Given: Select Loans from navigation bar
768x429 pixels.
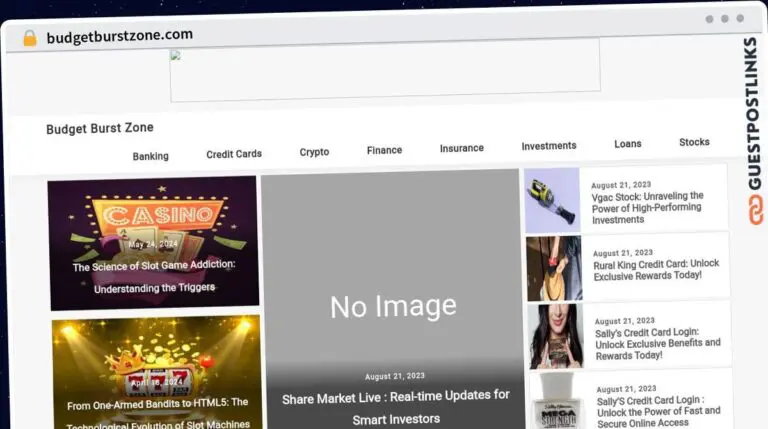Looking at the screenshot, I should coord(627,144).
